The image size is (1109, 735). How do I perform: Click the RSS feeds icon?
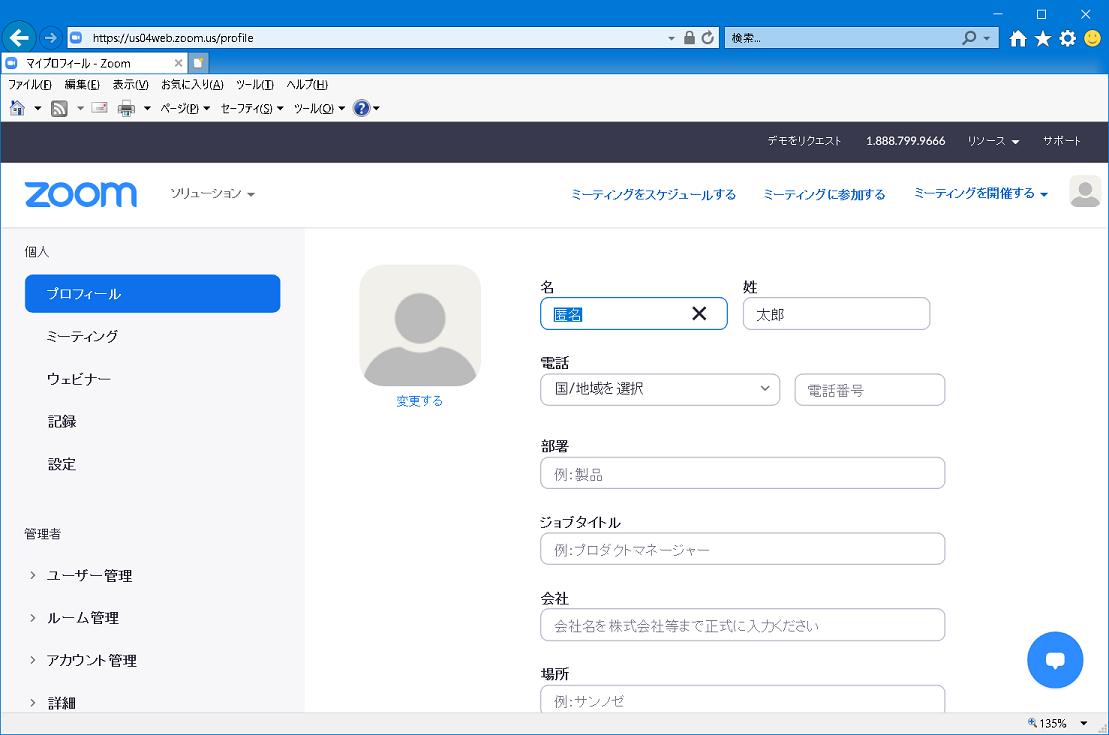click(59, 108)
